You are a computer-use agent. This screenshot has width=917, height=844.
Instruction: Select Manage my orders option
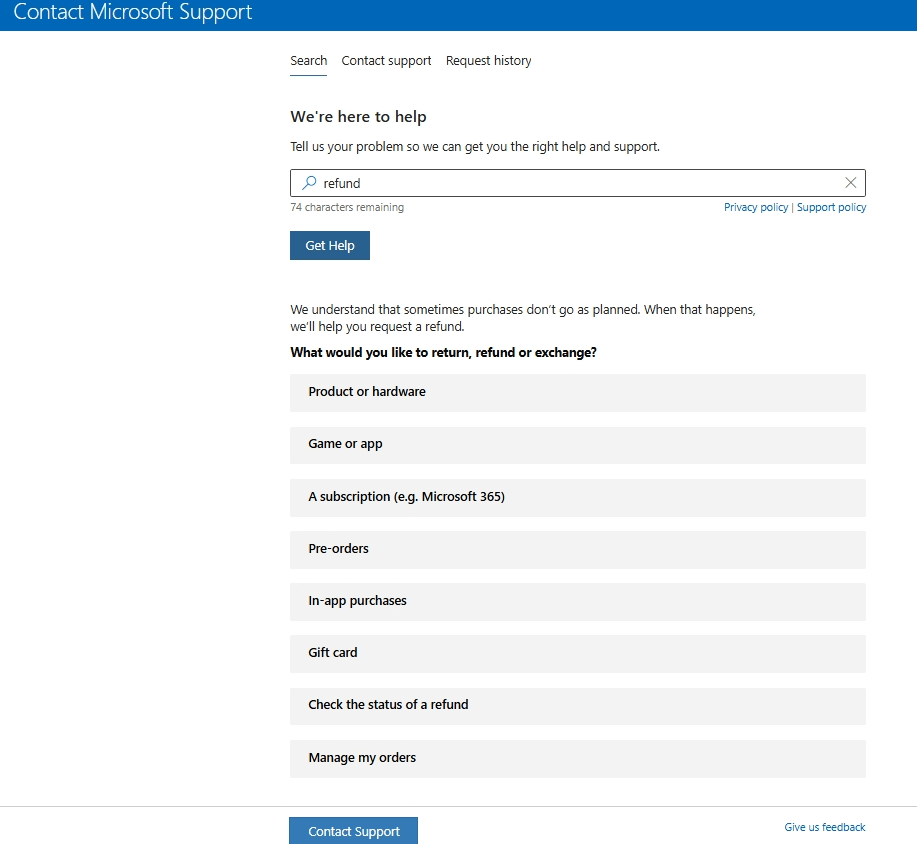578,758
